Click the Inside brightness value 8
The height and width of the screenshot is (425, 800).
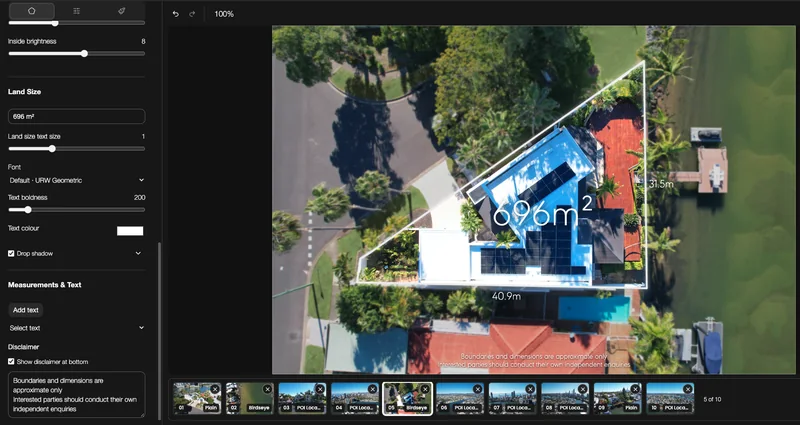[143, 41]
